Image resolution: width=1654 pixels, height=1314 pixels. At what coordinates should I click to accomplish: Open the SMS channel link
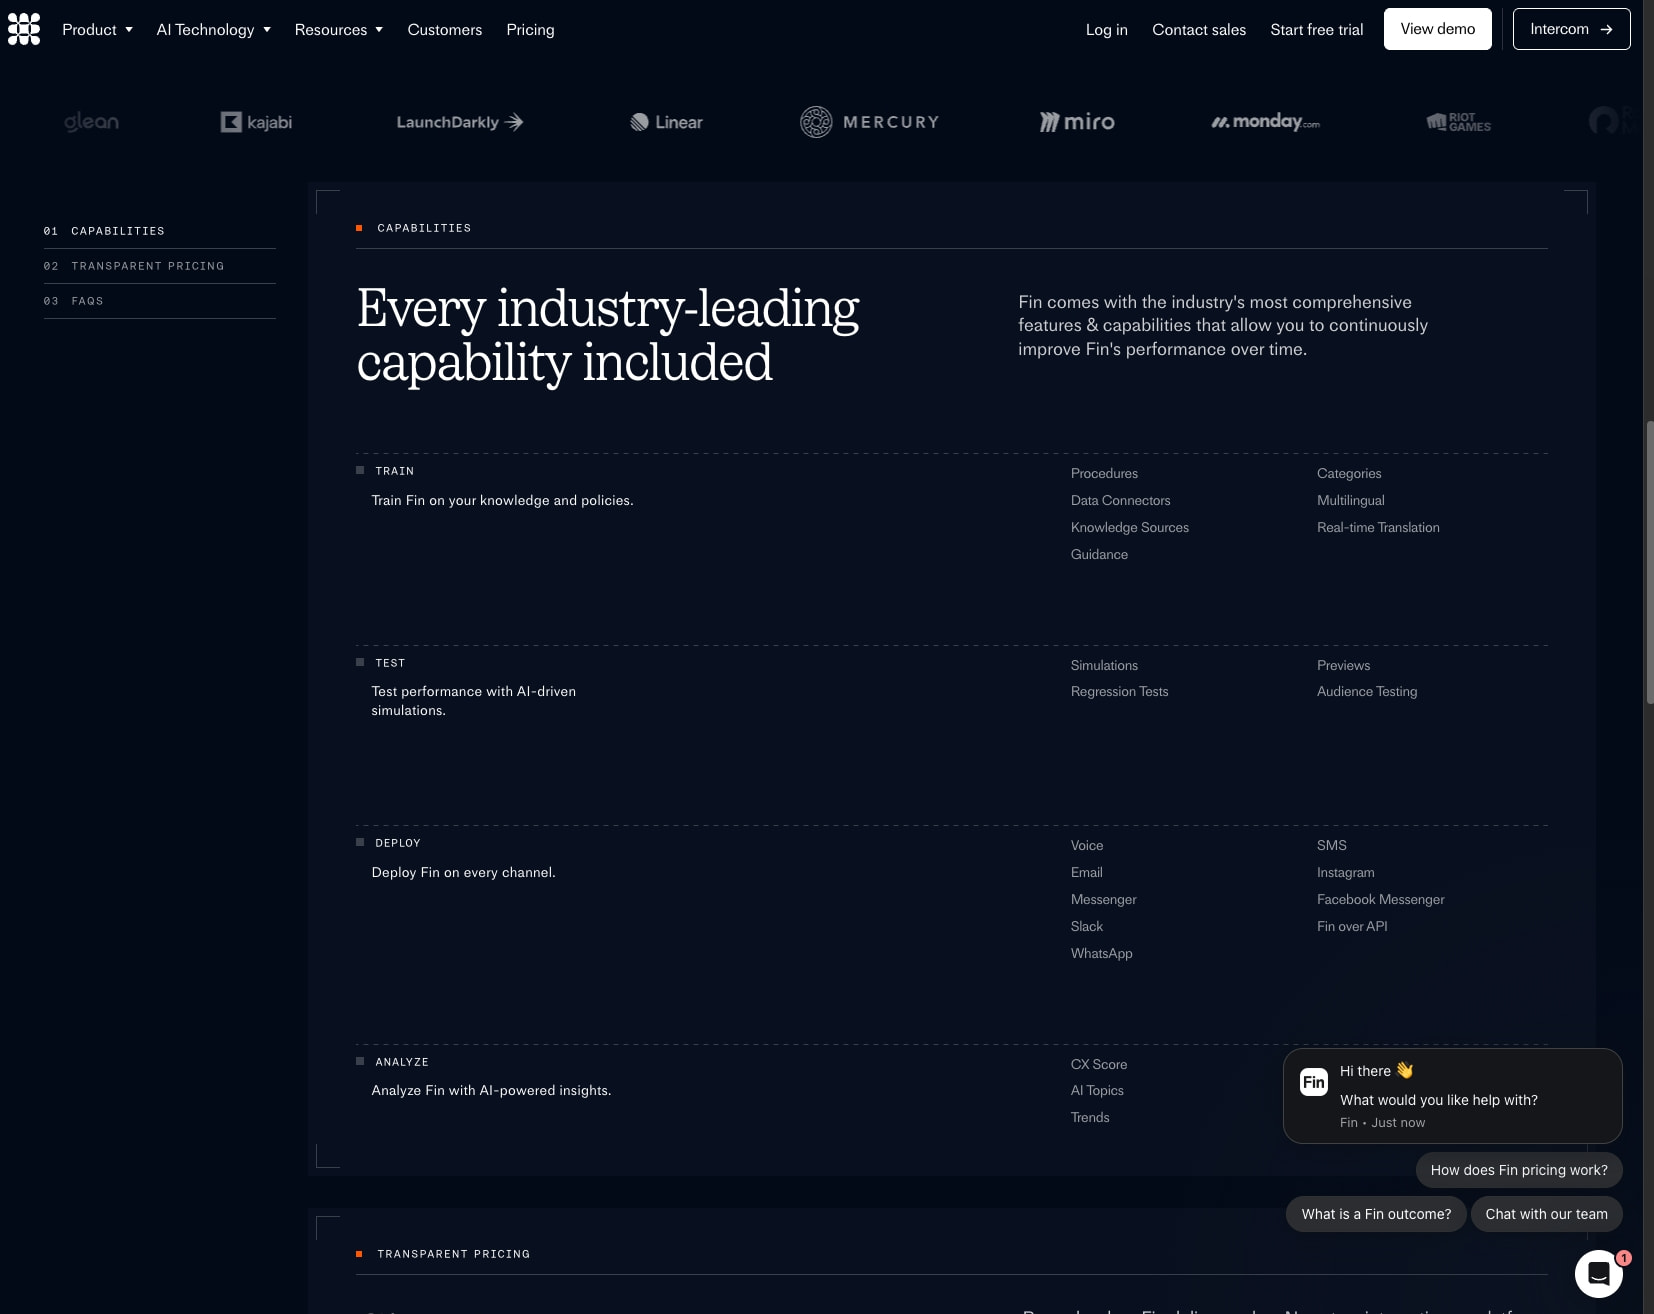(x=1331, y=845)
